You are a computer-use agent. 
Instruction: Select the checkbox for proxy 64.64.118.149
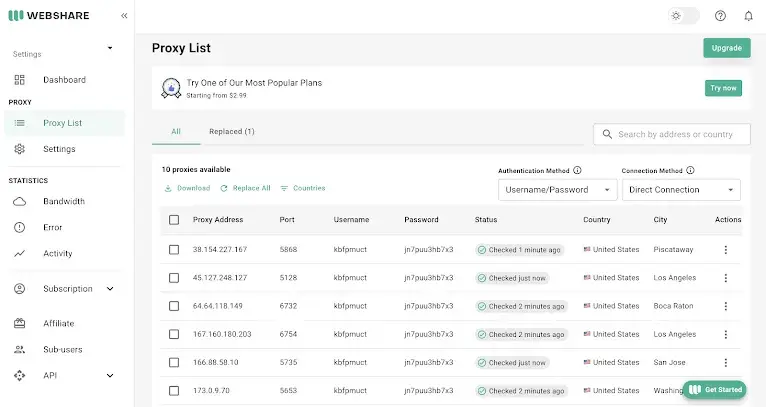pyautogui.click(x=174, y=306)
